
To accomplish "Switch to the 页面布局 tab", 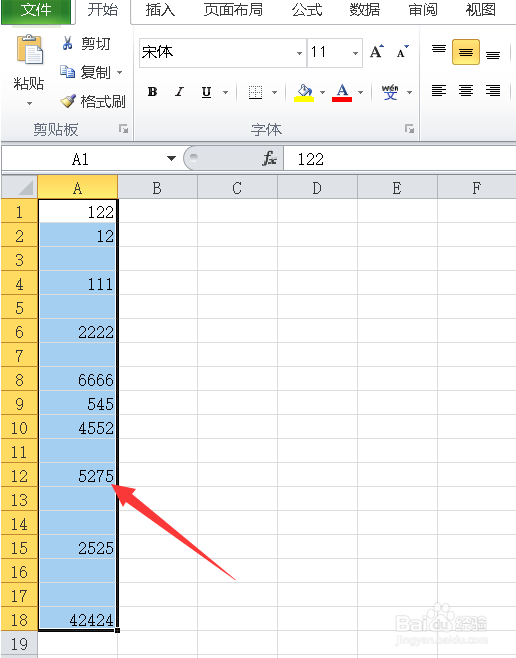I will (x=233, y=10).
